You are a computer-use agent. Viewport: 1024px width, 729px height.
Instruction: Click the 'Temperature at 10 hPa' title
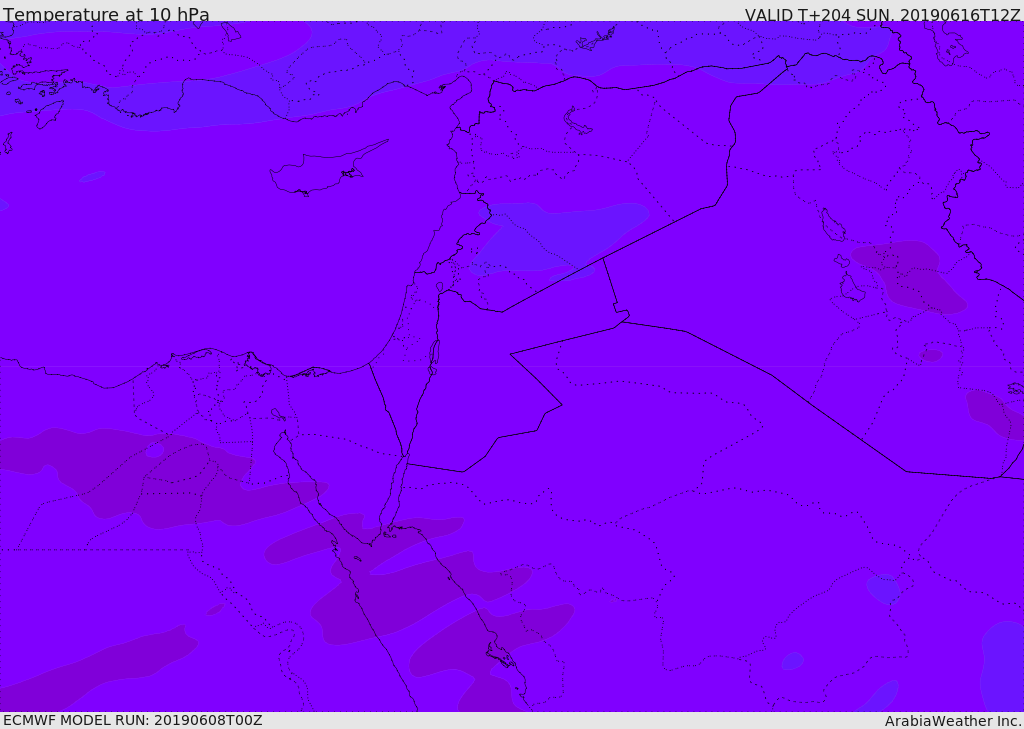pos(106,15)
